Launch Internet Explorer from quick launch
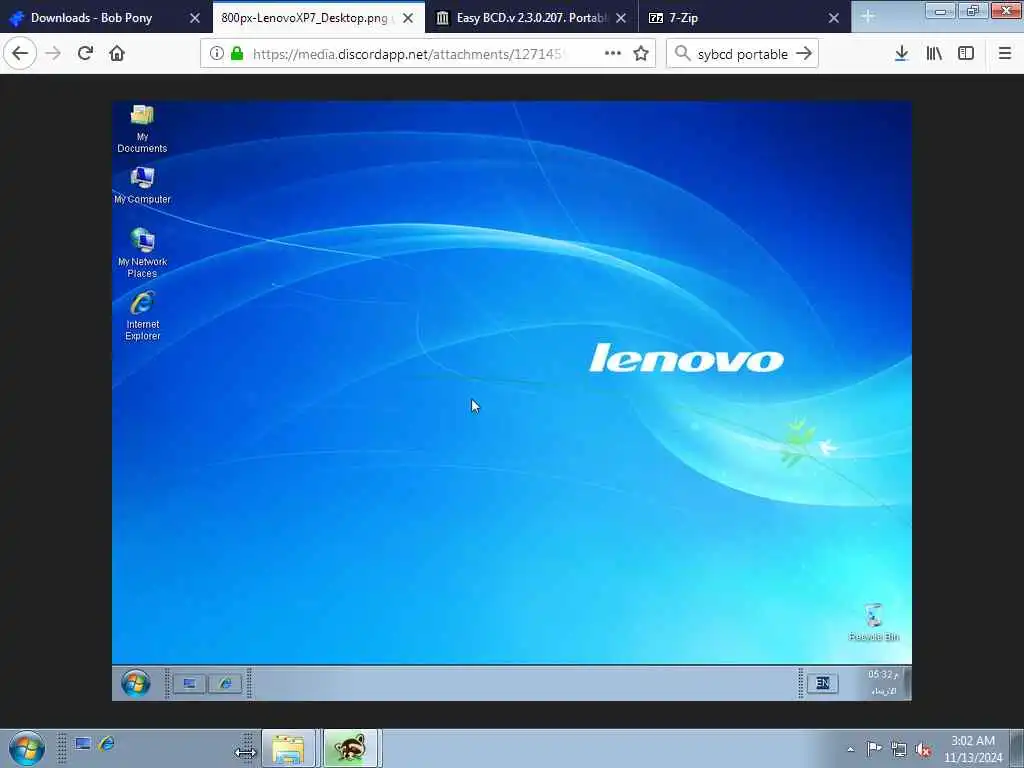The height and width of the screenshot is (768, 1024). pos(106,744)
